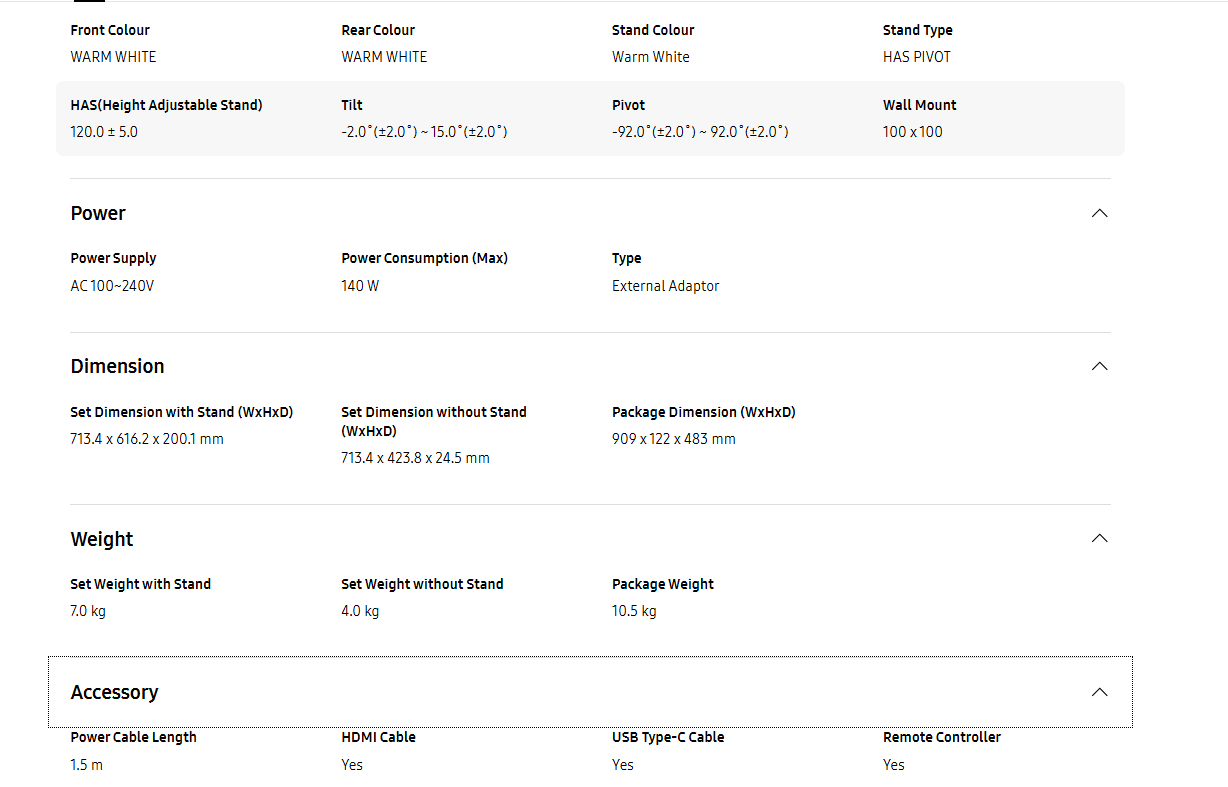This screenshot has height=787, width=1228.
Task: Click the 1.5 m value
Action: point(86,765)
